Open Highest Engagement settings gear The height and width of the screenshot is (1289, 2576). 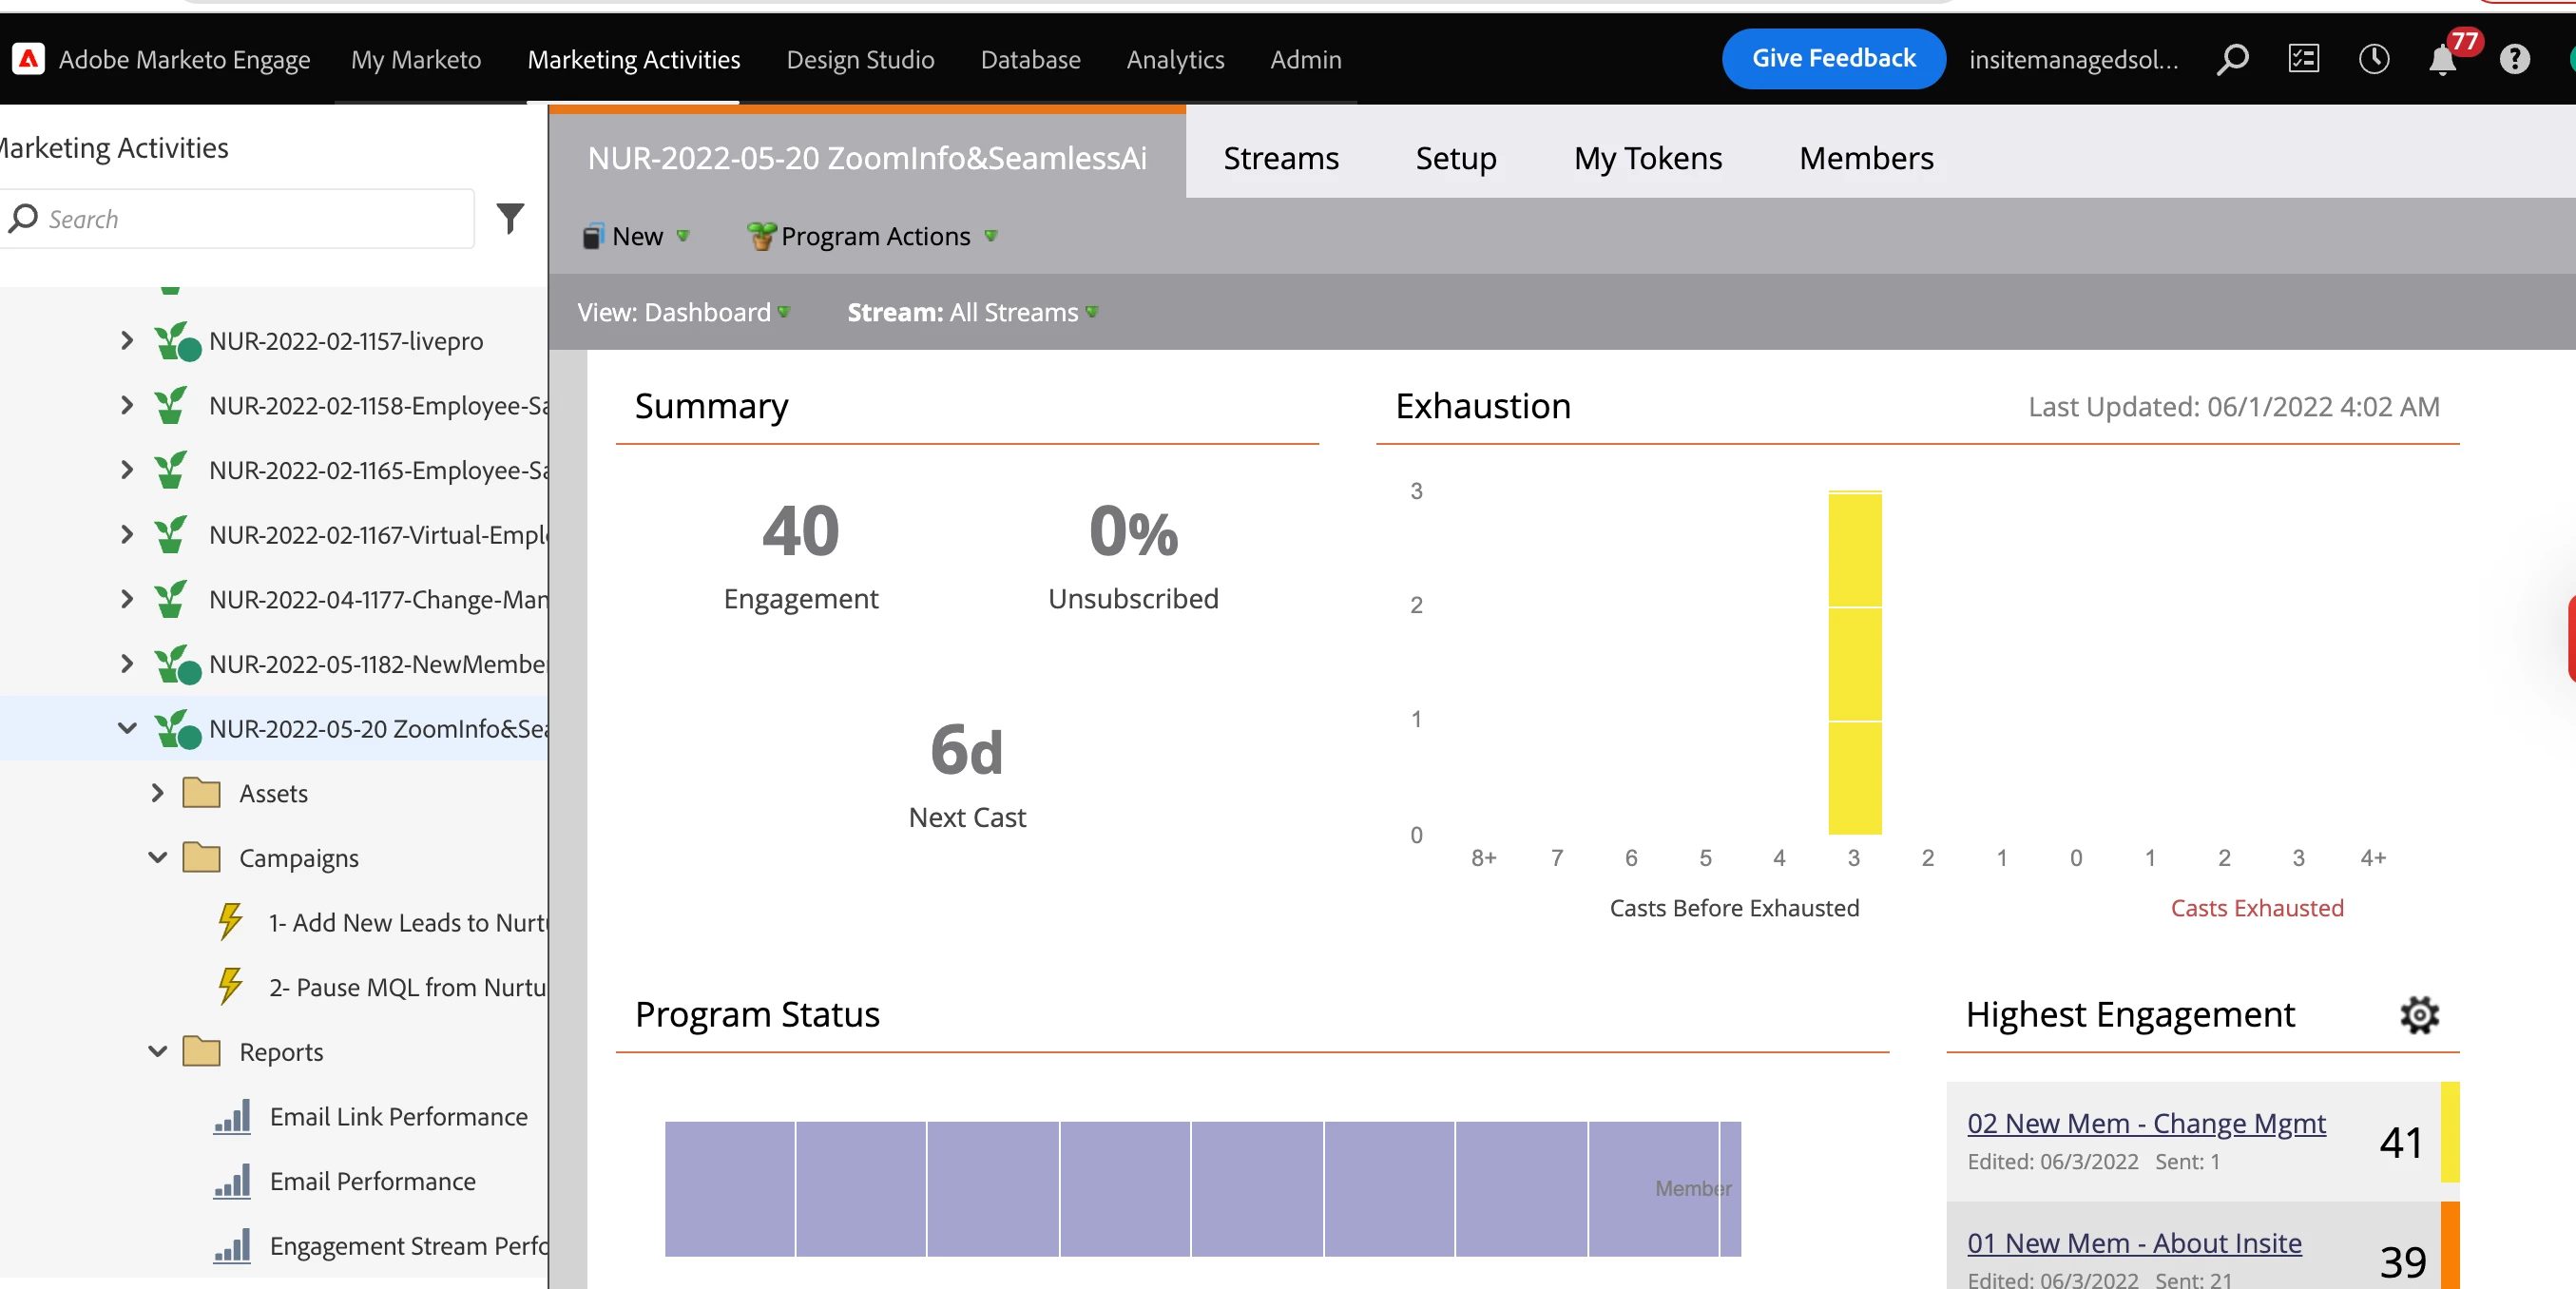[2418, 1015]
